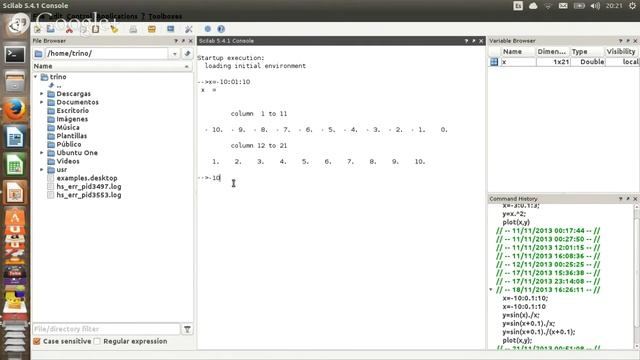This screenshot has width=640, height=360.
Task: Open help for Command History panel
Action: click(620, 199)
